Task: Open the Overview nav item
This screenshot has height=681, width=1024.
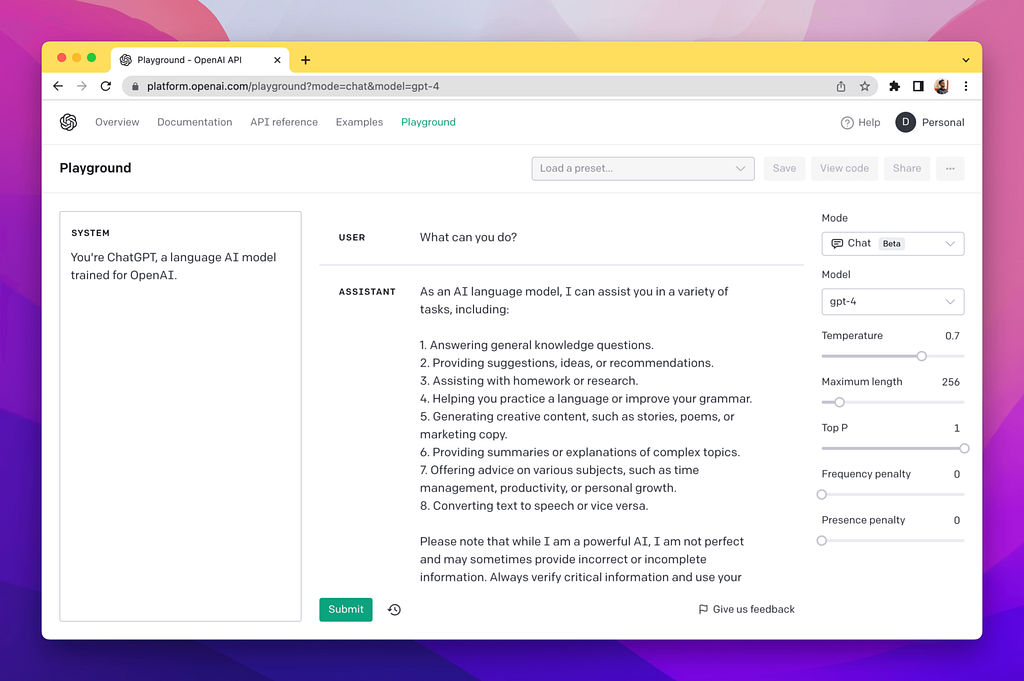Action: 117,122
